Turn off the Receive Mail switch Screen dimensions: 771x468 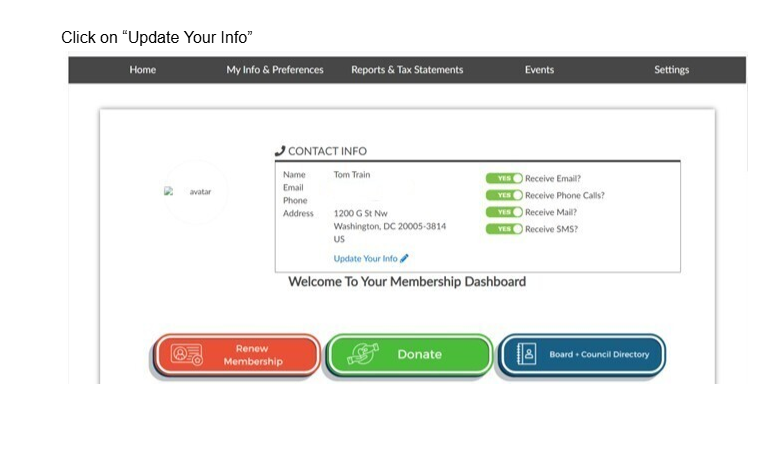[x=504, y=212]
